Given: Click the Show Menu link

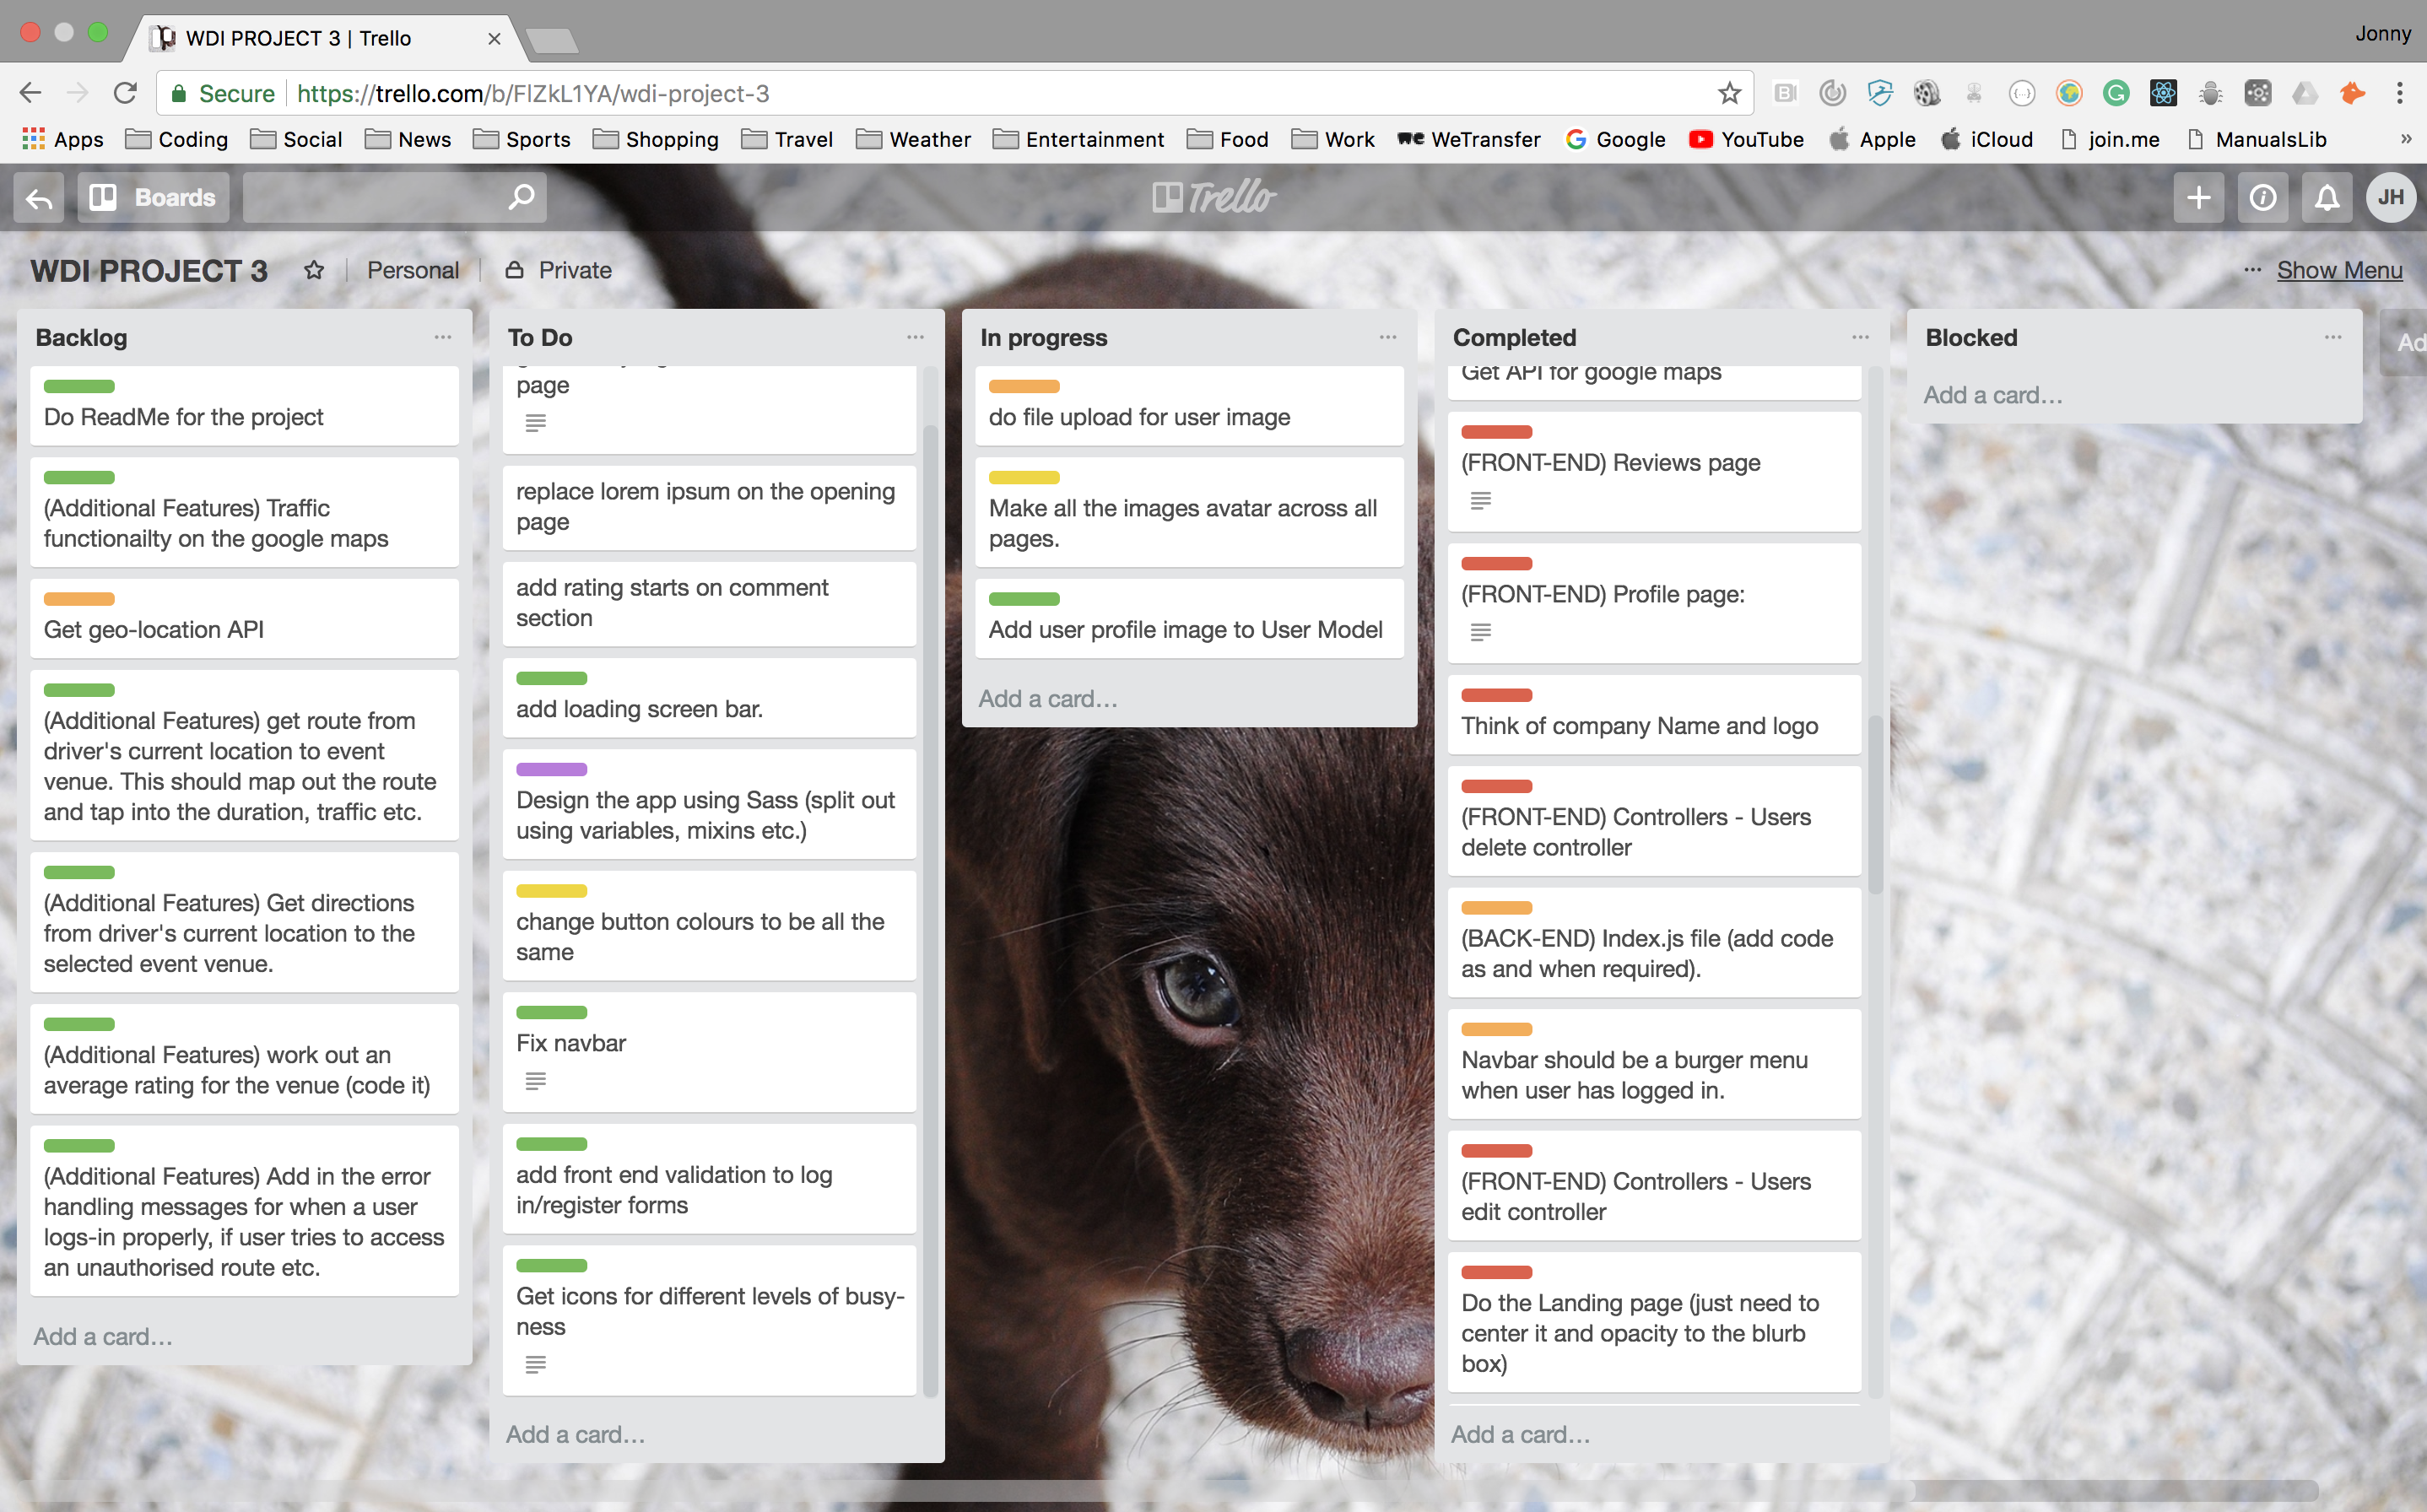Looking at the screenshot, I should point(2338,270).
